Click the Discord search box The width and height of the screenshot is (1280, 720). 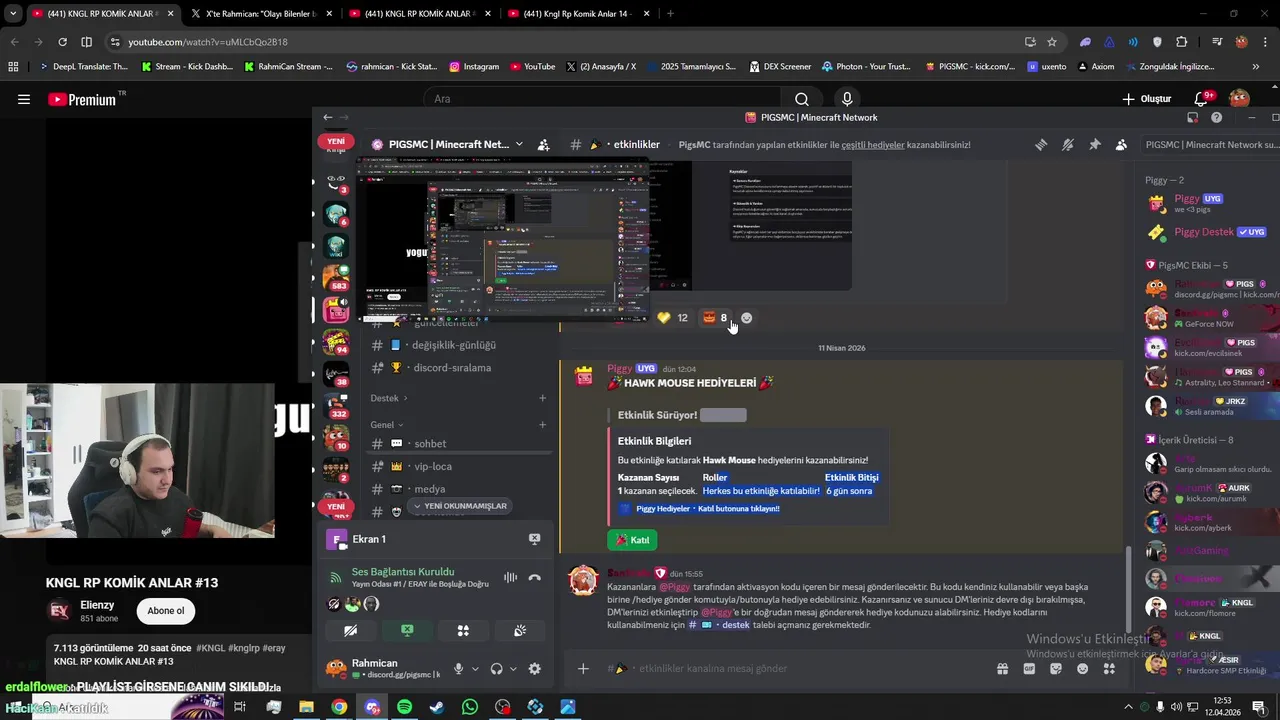tap(1212, 145)
